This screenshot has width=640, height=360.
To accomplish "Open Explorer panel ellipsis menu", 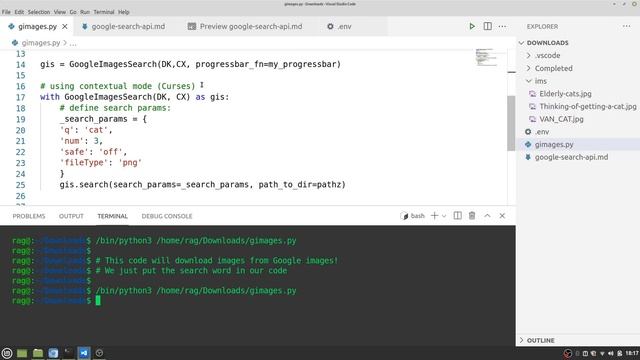I will point(627,26).
